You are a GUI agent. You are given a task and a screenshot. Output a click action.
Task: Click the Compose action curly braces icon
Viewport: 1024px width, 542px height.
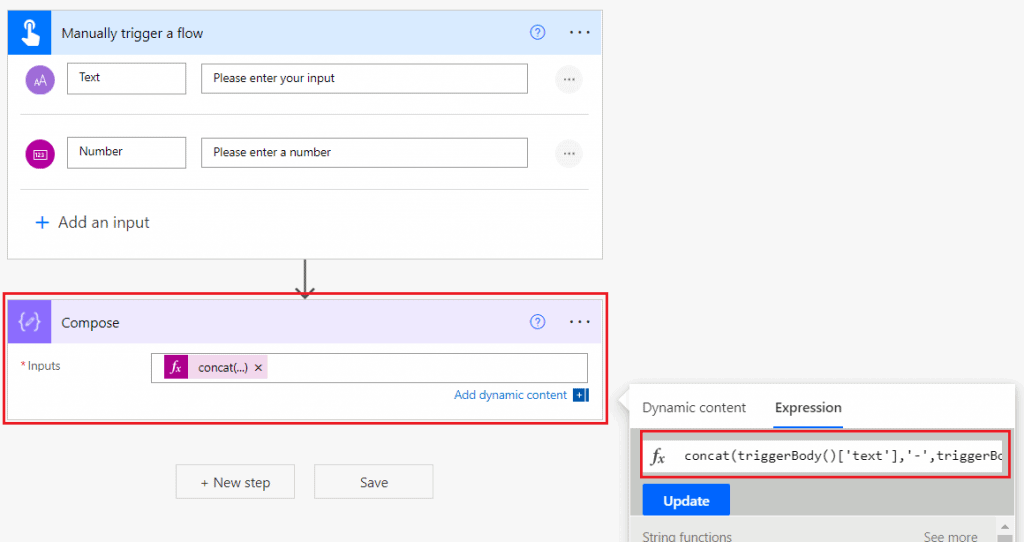point(29,322)
